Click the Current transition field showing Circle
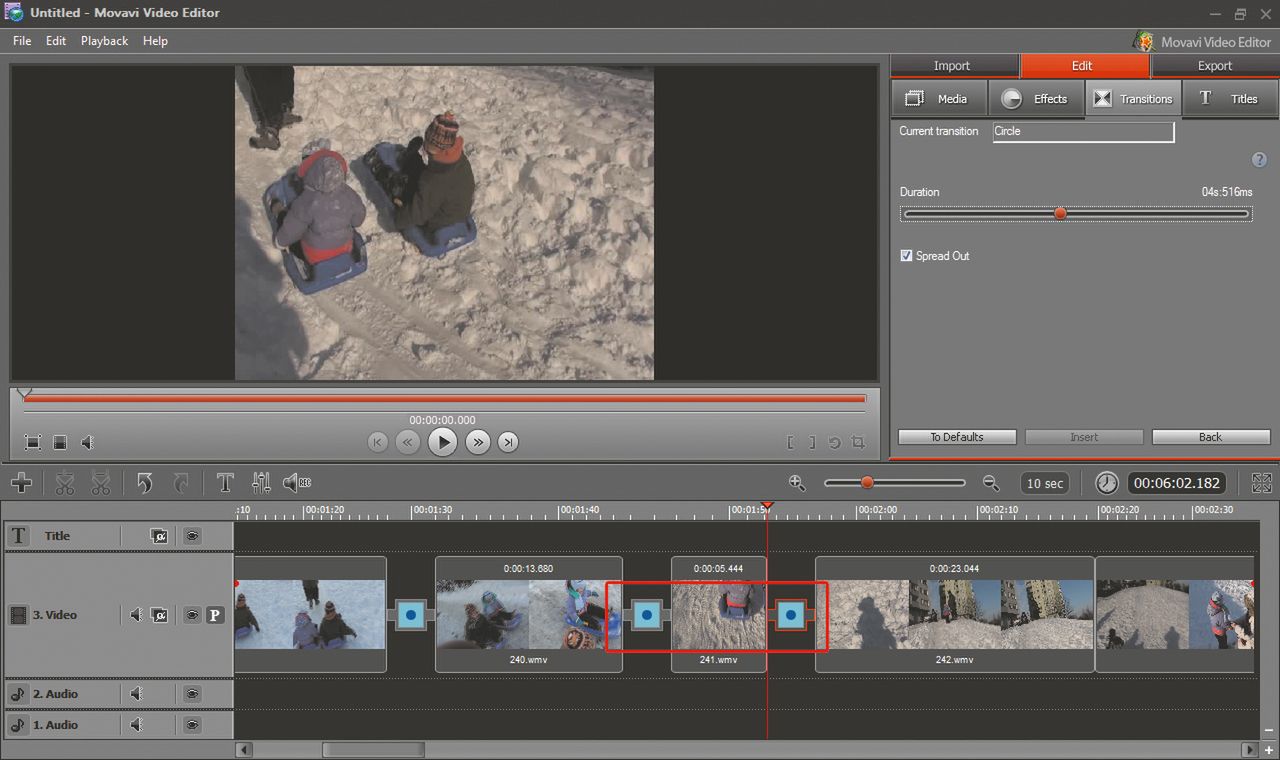This screenshot has width=1280, height=760. [1083, 132]
